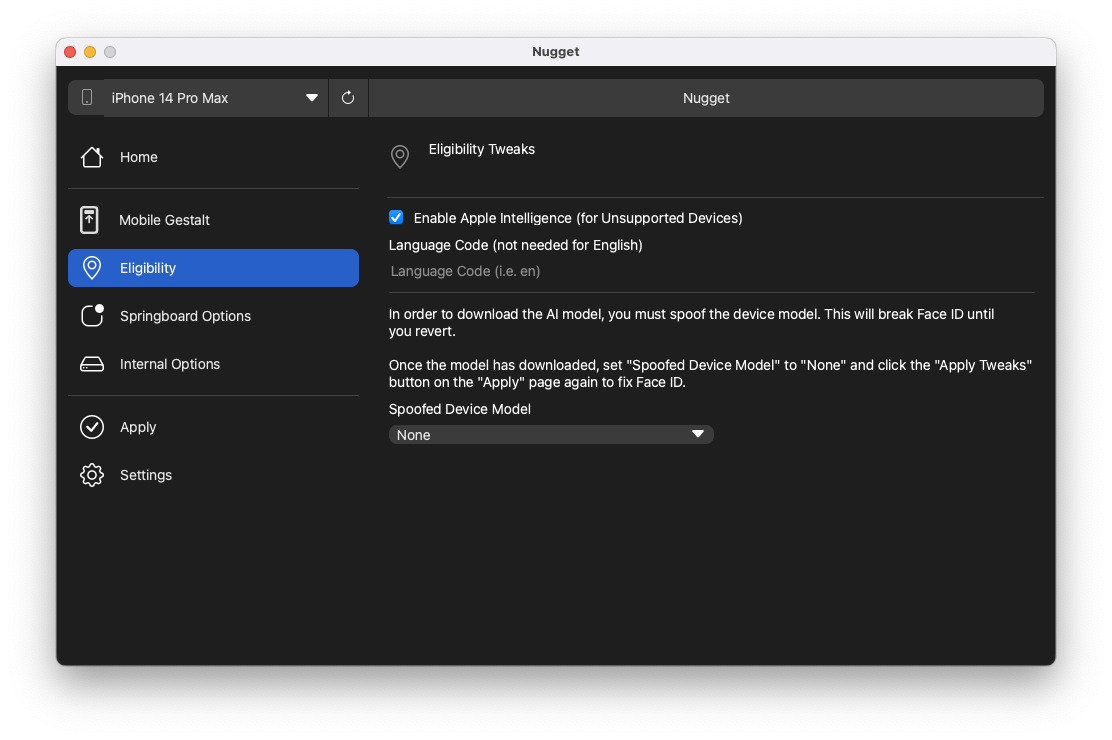Refresh the device list
Image resolution: width=1112 pixels, height=740 pixels.
coord(348,98)
